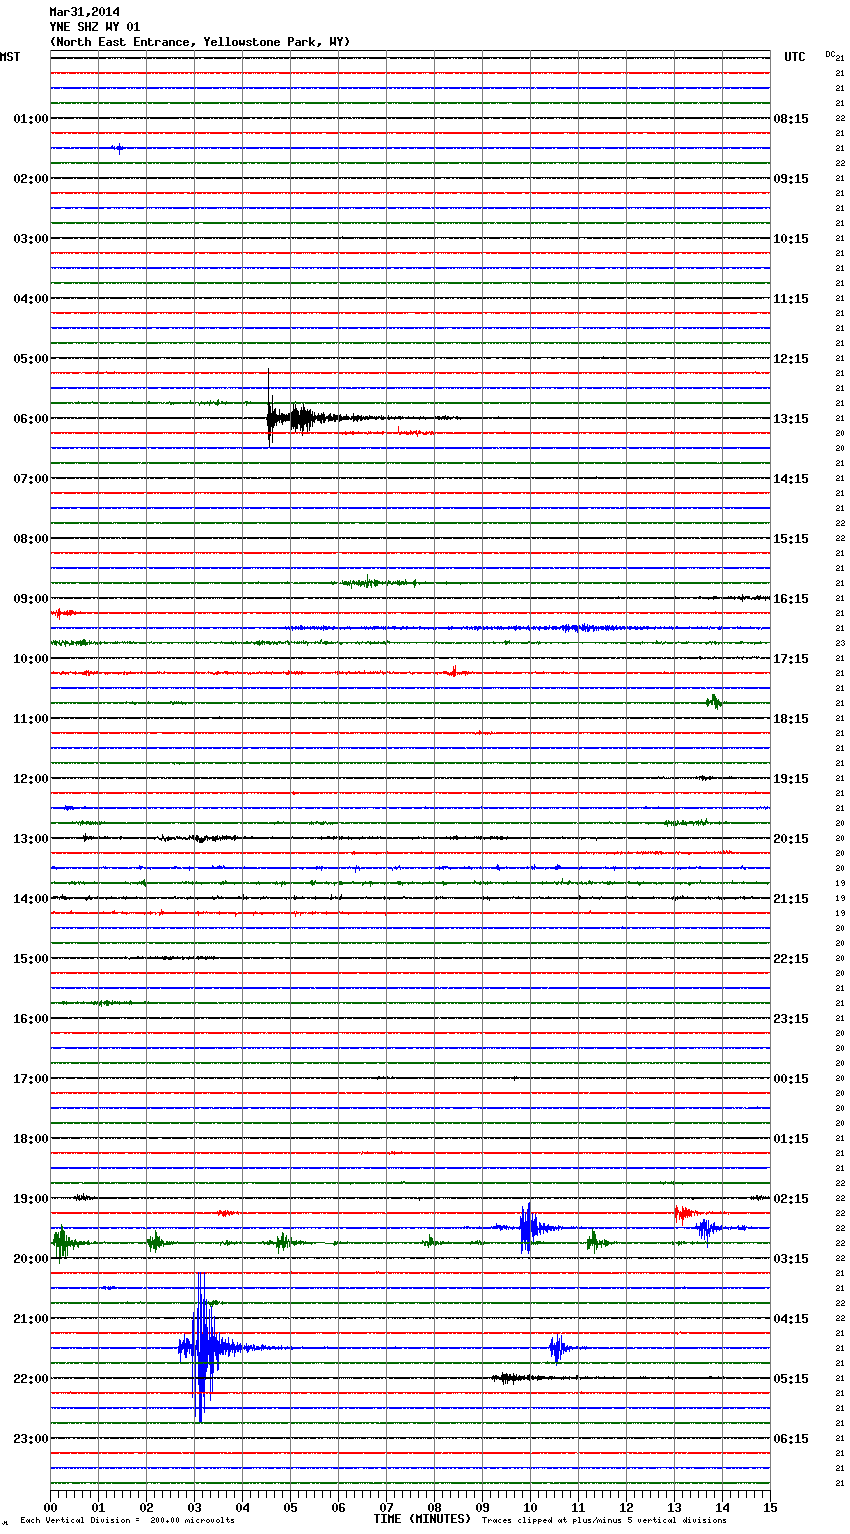Viewport: 850px width, 1534px height.
Task: Click the date label Mar31,2014
Action: (x=85, y=12)
